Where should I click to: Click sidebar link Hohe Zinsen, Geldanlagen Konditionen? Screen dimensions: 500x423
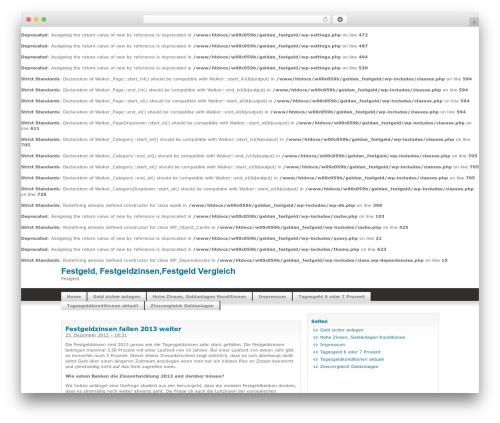pyautogui.click(x=362, y=337)
